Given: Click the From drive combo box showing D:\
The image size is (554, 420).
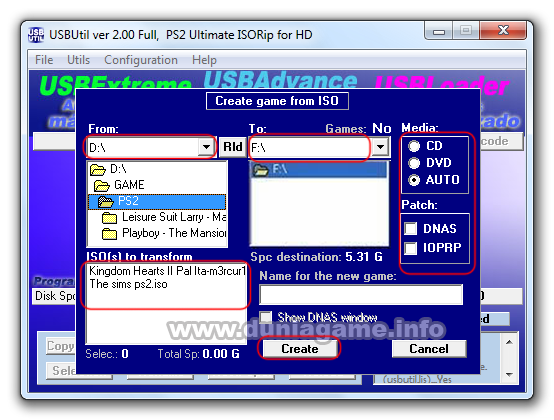Looking at the screenshot, I should click(x=151, y=147).
